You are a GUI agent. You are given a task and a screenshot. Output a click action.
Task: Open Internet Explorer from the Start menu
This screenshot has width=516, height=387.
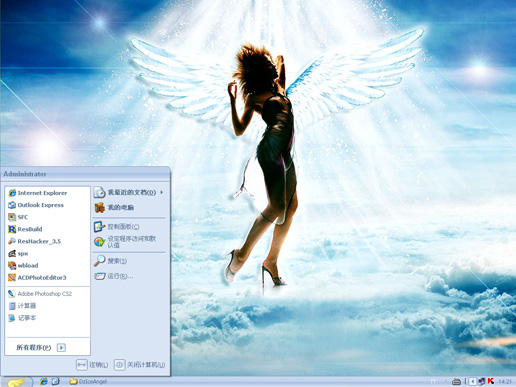[48, 193]
